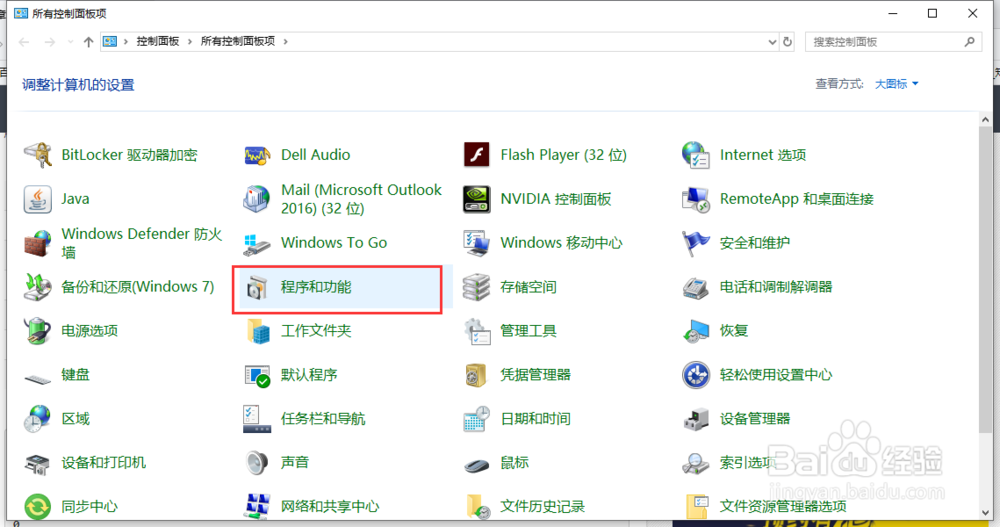The width and height of the screenshot is (1000, 527).
Task: Open the 恢复 icon
Action: point(696,331)
